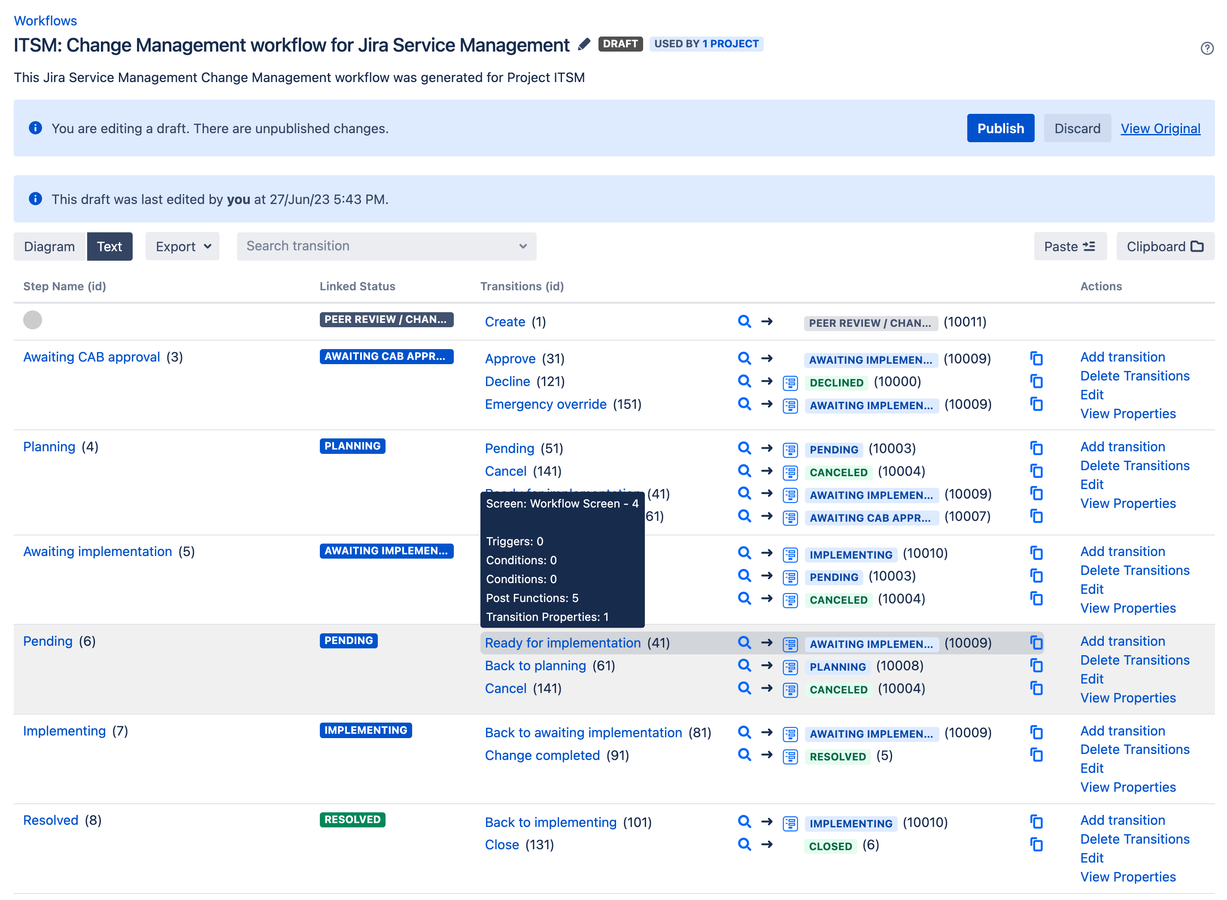Click the magnifier icon for Emergency override
Image resolution: width=1227 pixels, height=900 pixels.
pos(744,404)
